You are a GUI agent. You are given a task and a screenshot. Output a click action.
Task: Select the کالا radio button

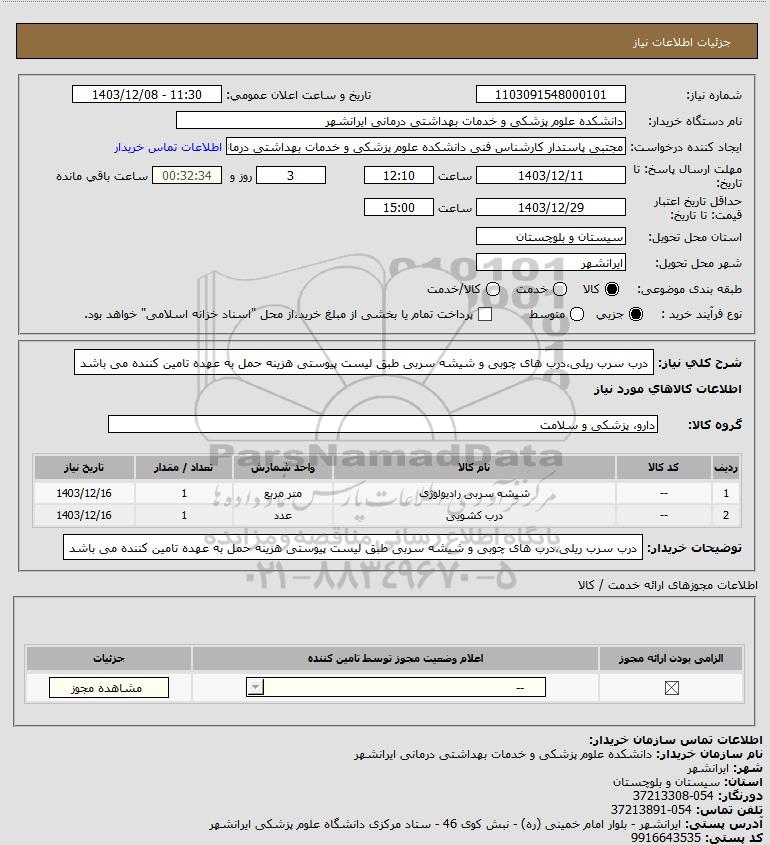[612, 289]
